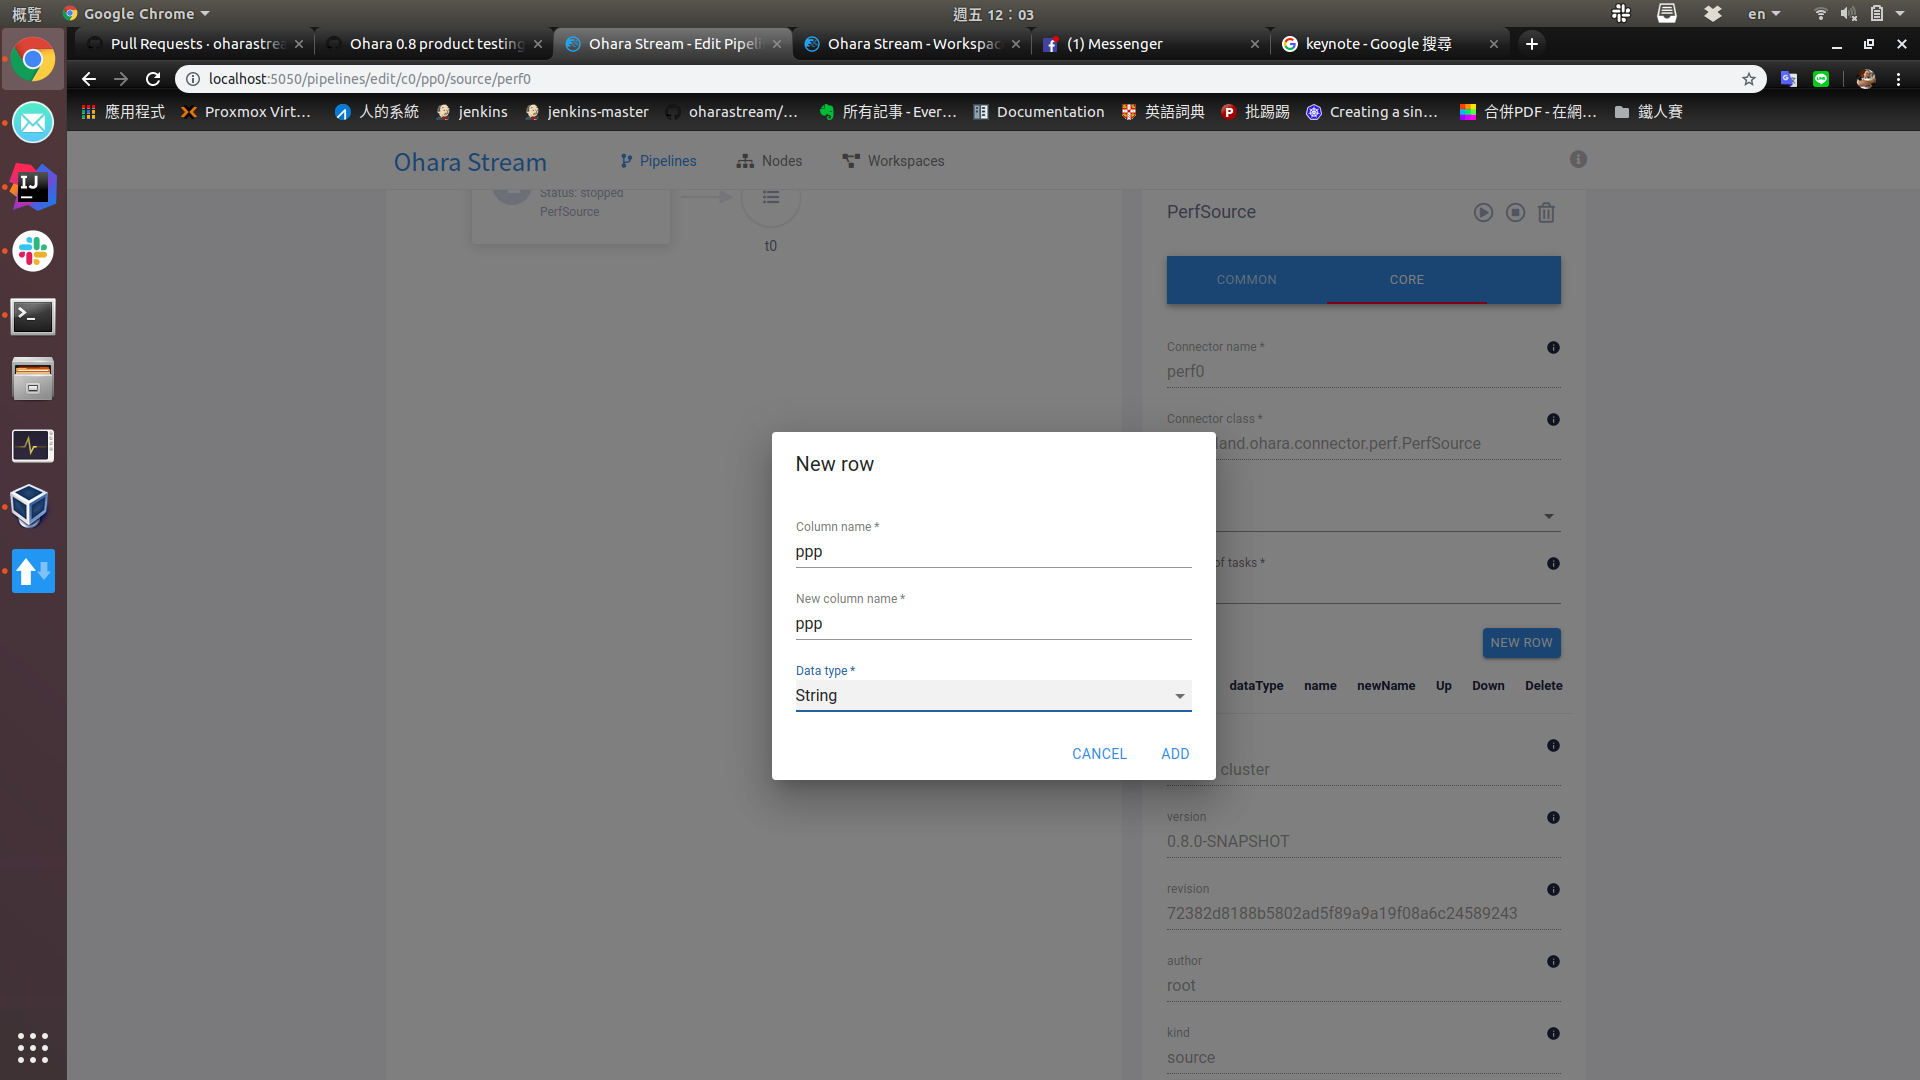Switch to Ohara Stream - Workspace tab
The height and width of the screenshot is (1080, 1920).
912,44
